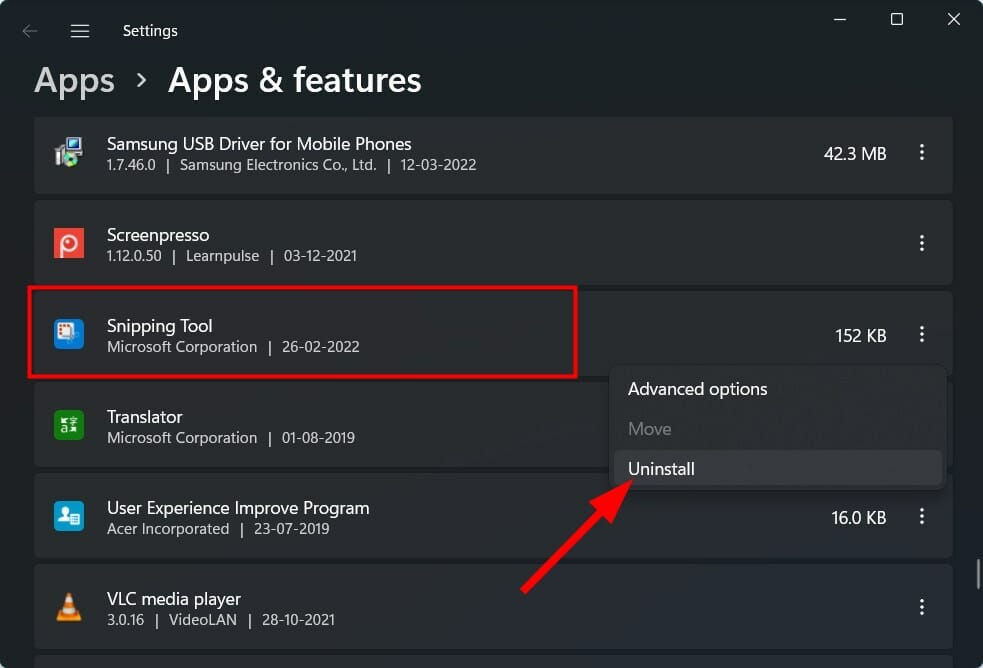Select Uninstall from the context menu

click(x=661, y=468)
